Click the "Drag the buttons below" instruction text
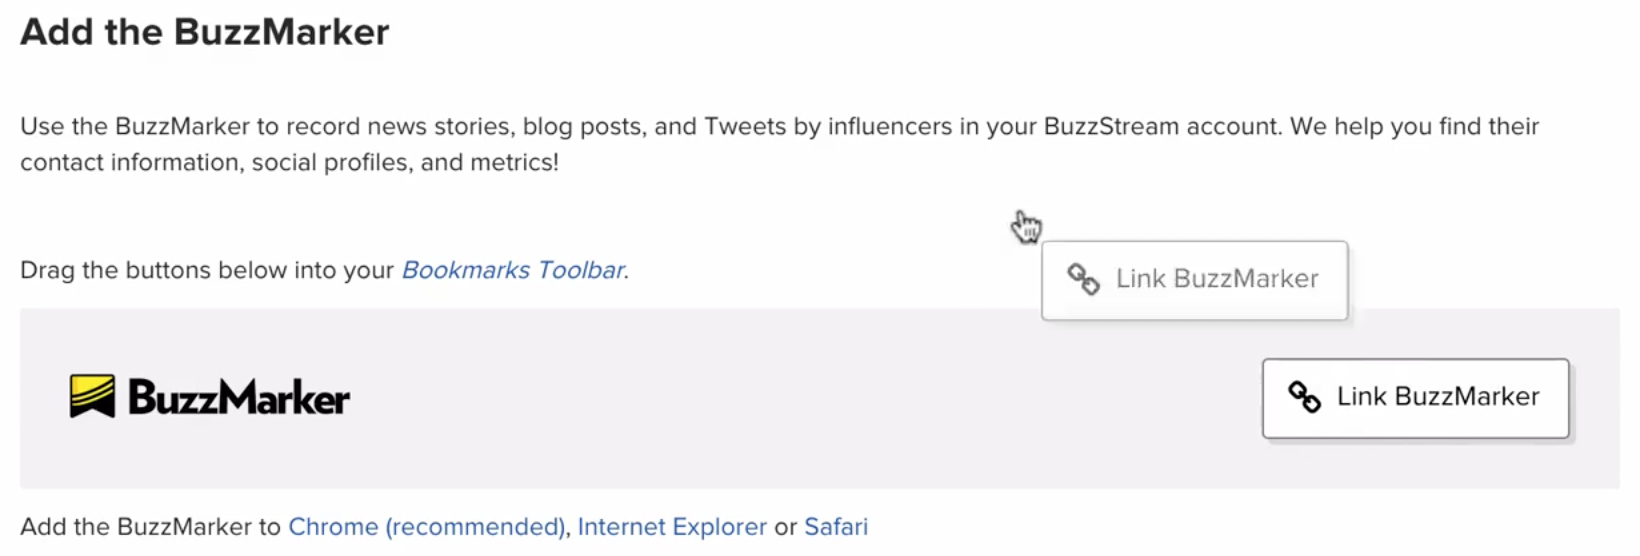This screenshot has height=556, width=1640. point(207,270)
